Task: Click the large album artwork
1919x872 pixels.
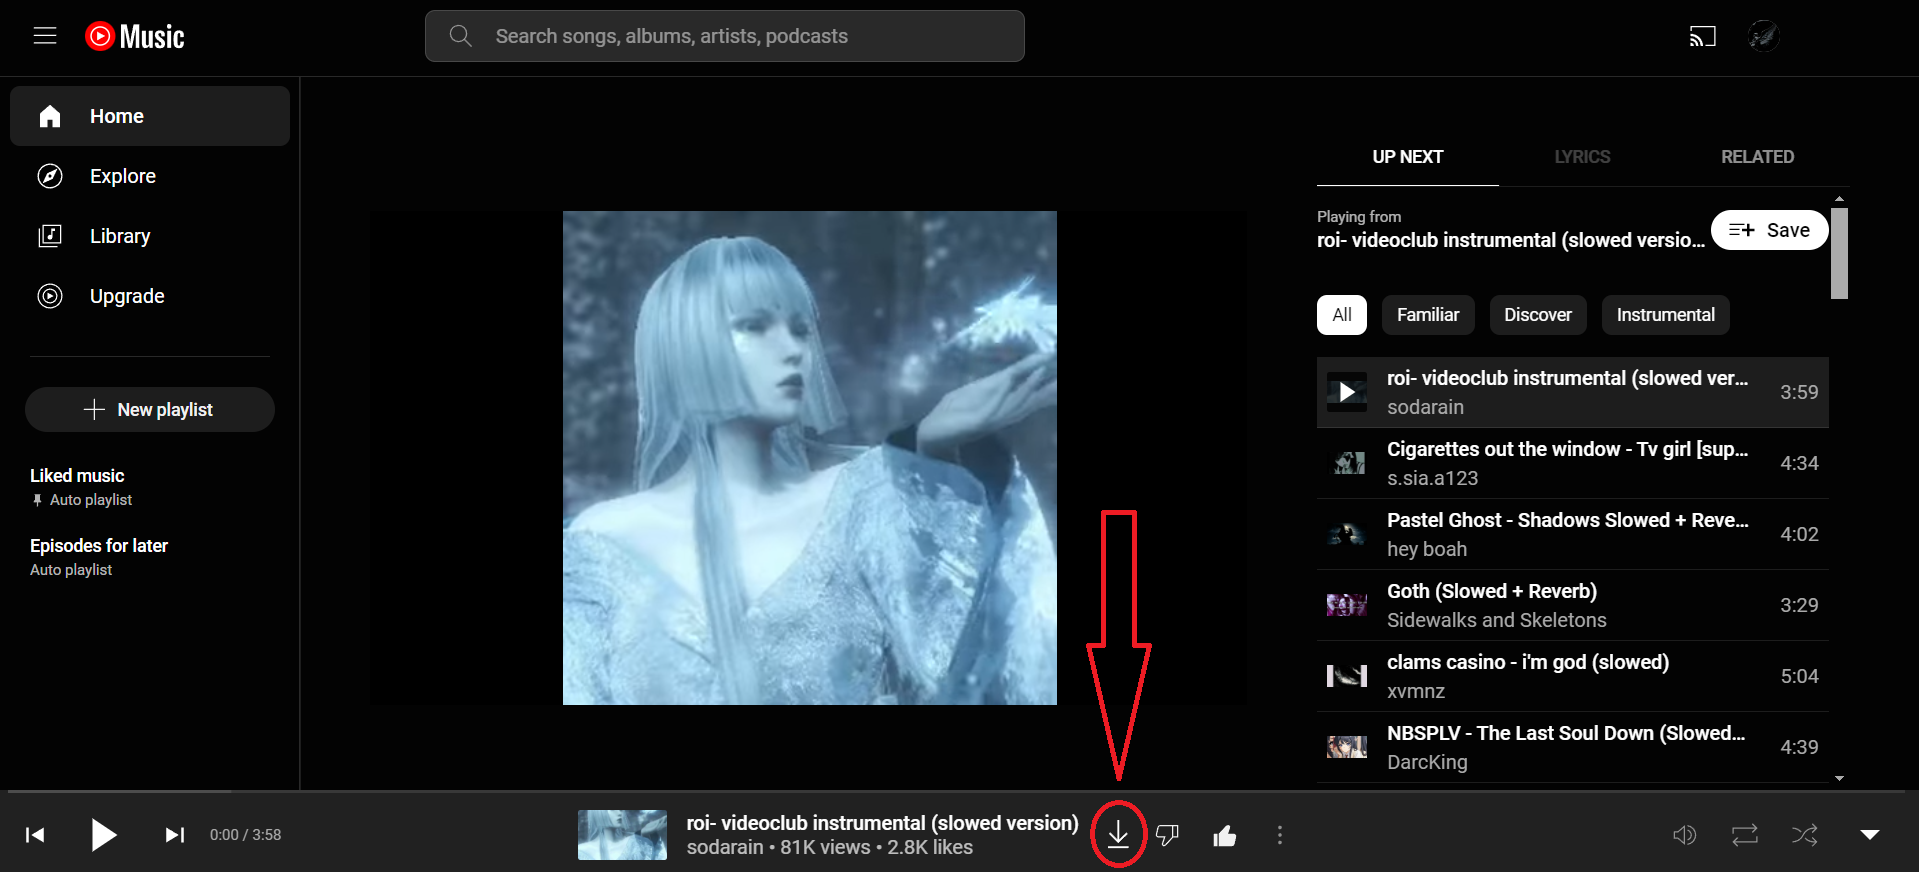Action: (810, 458)
